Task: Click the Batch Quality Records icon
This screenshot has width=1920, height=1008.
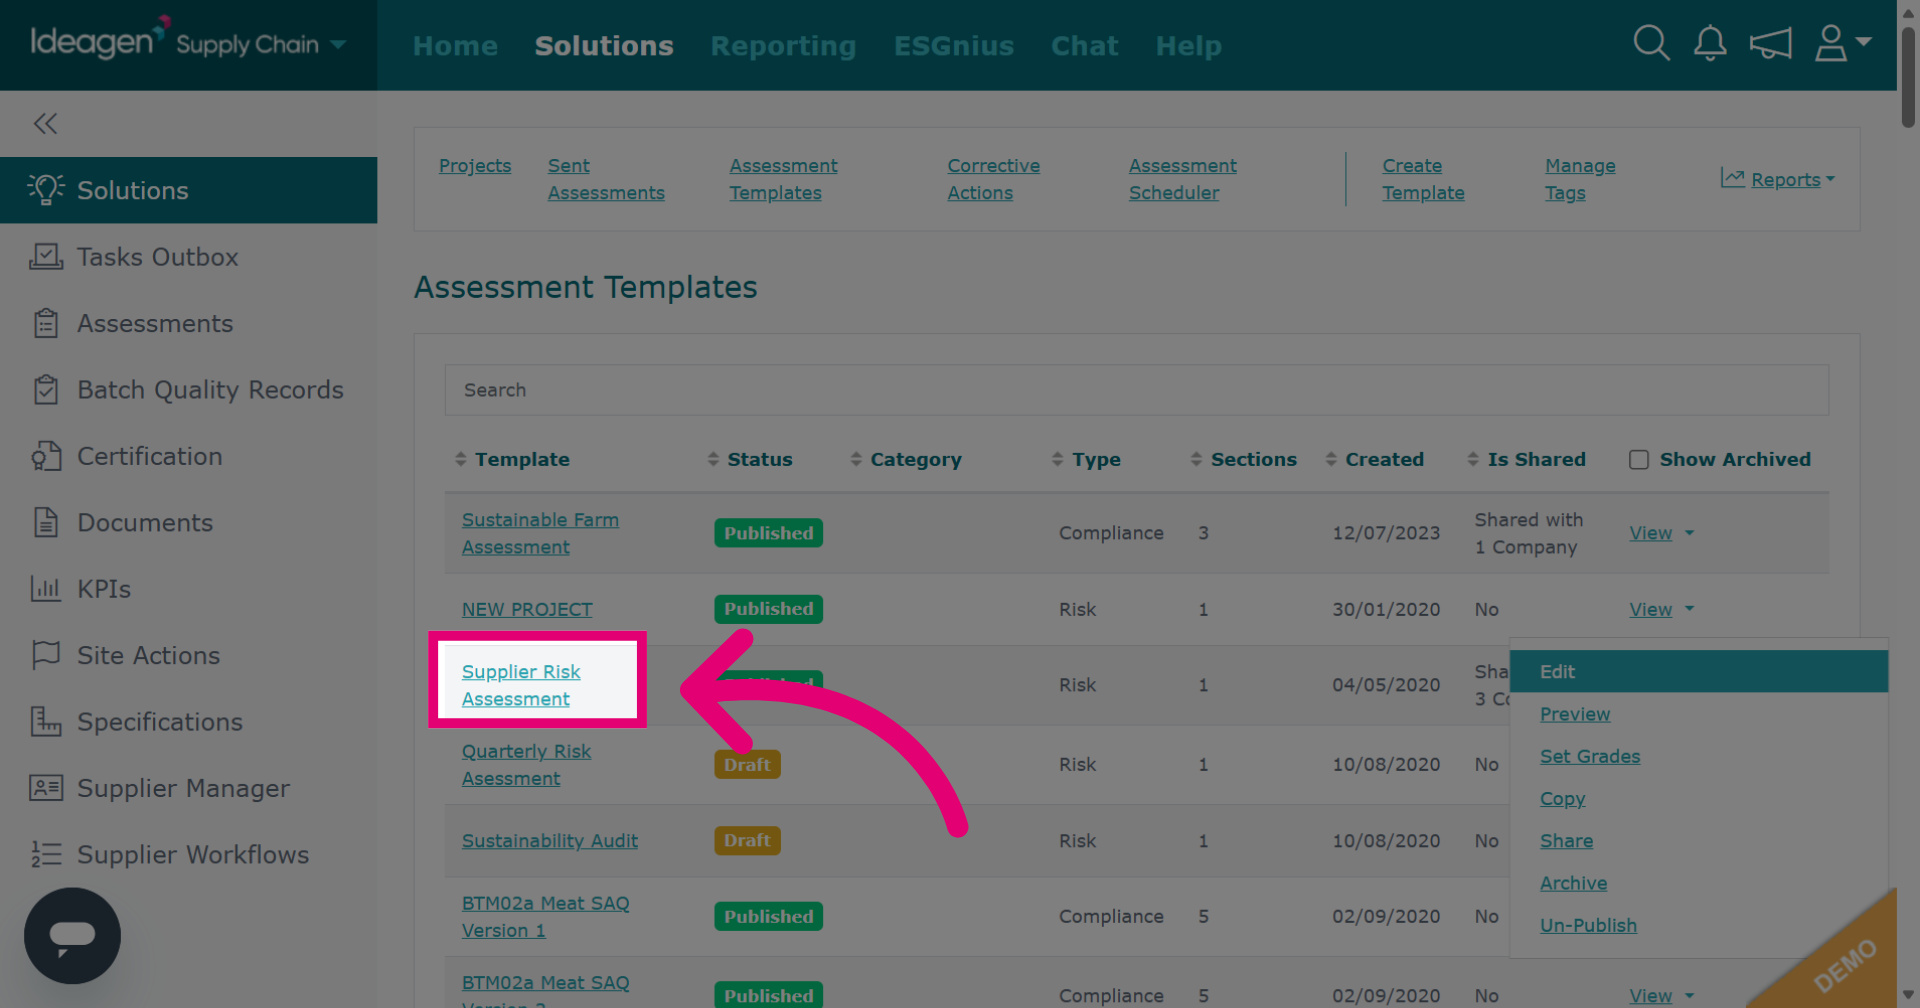Action: [46, 389]
